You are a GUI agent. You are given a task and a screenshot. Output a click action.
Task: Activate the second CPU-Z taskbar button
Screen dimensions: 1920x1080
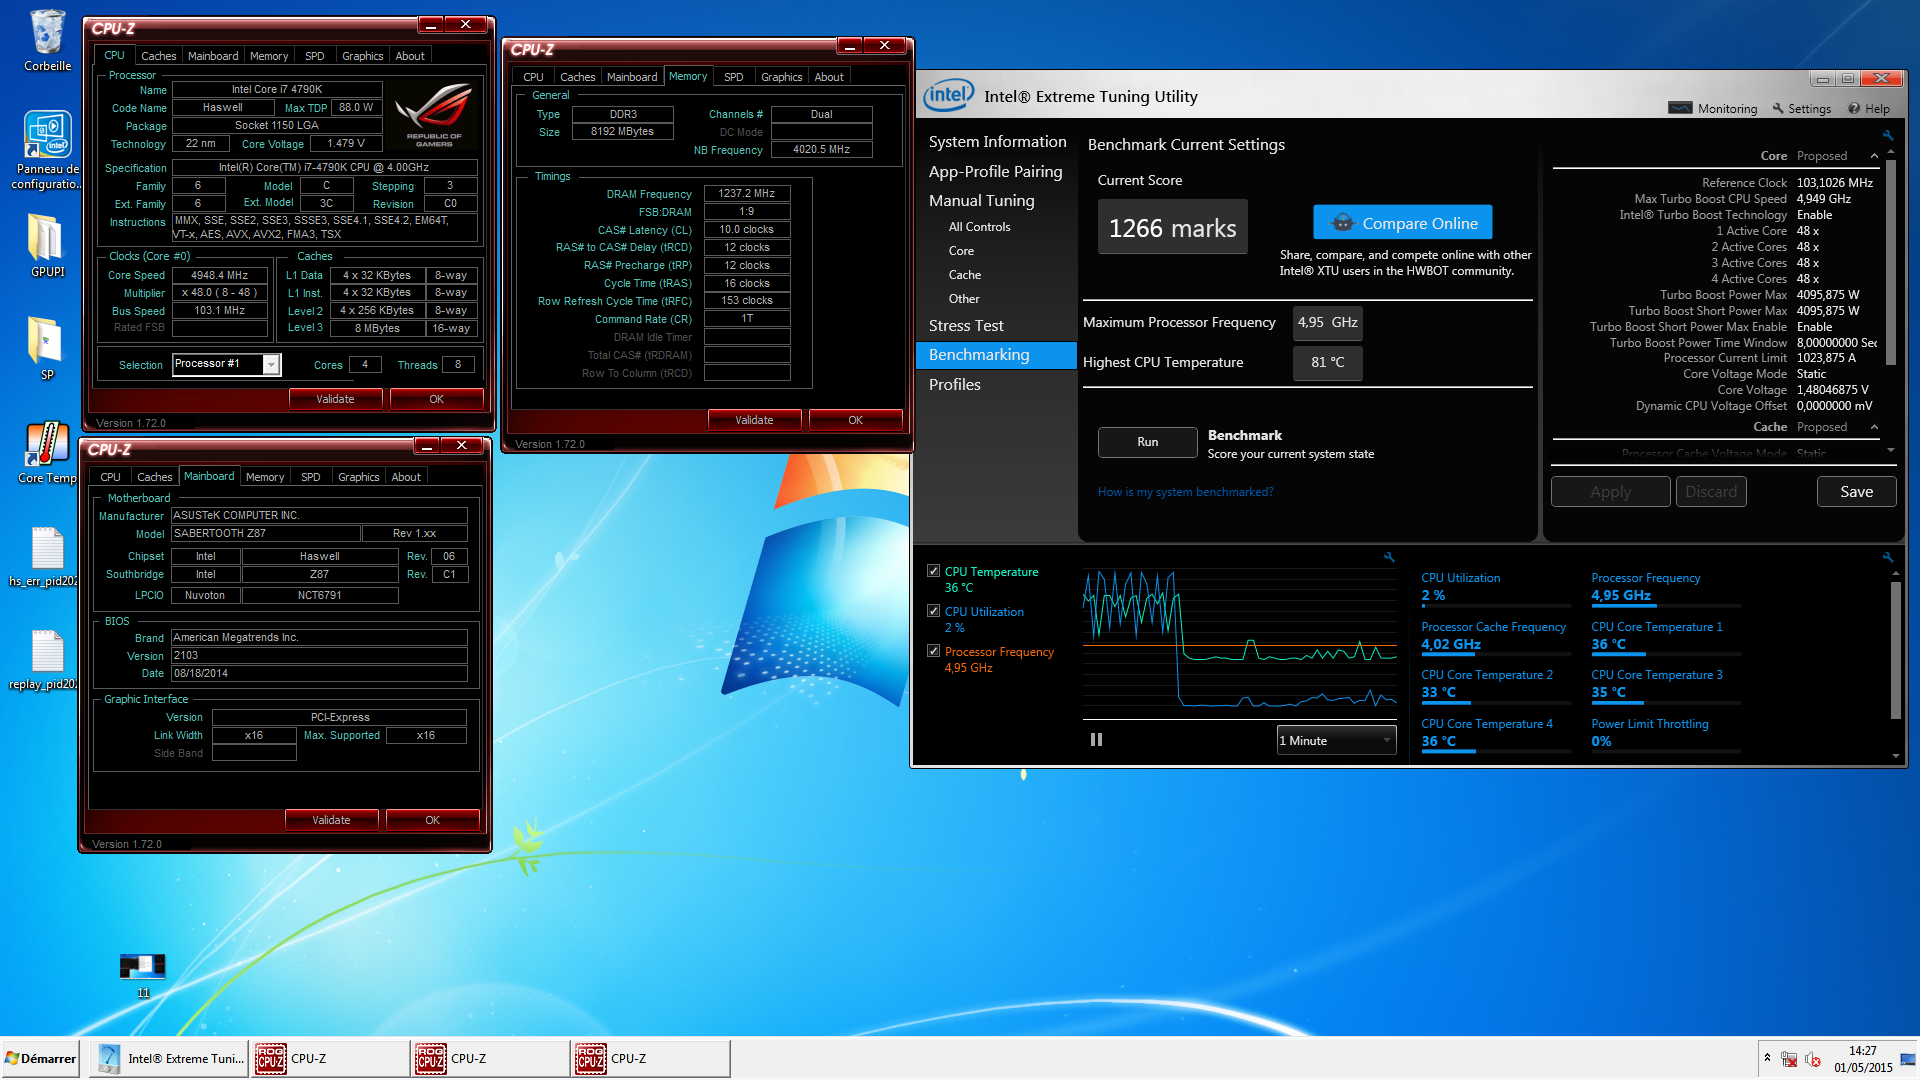[490, 1059]
